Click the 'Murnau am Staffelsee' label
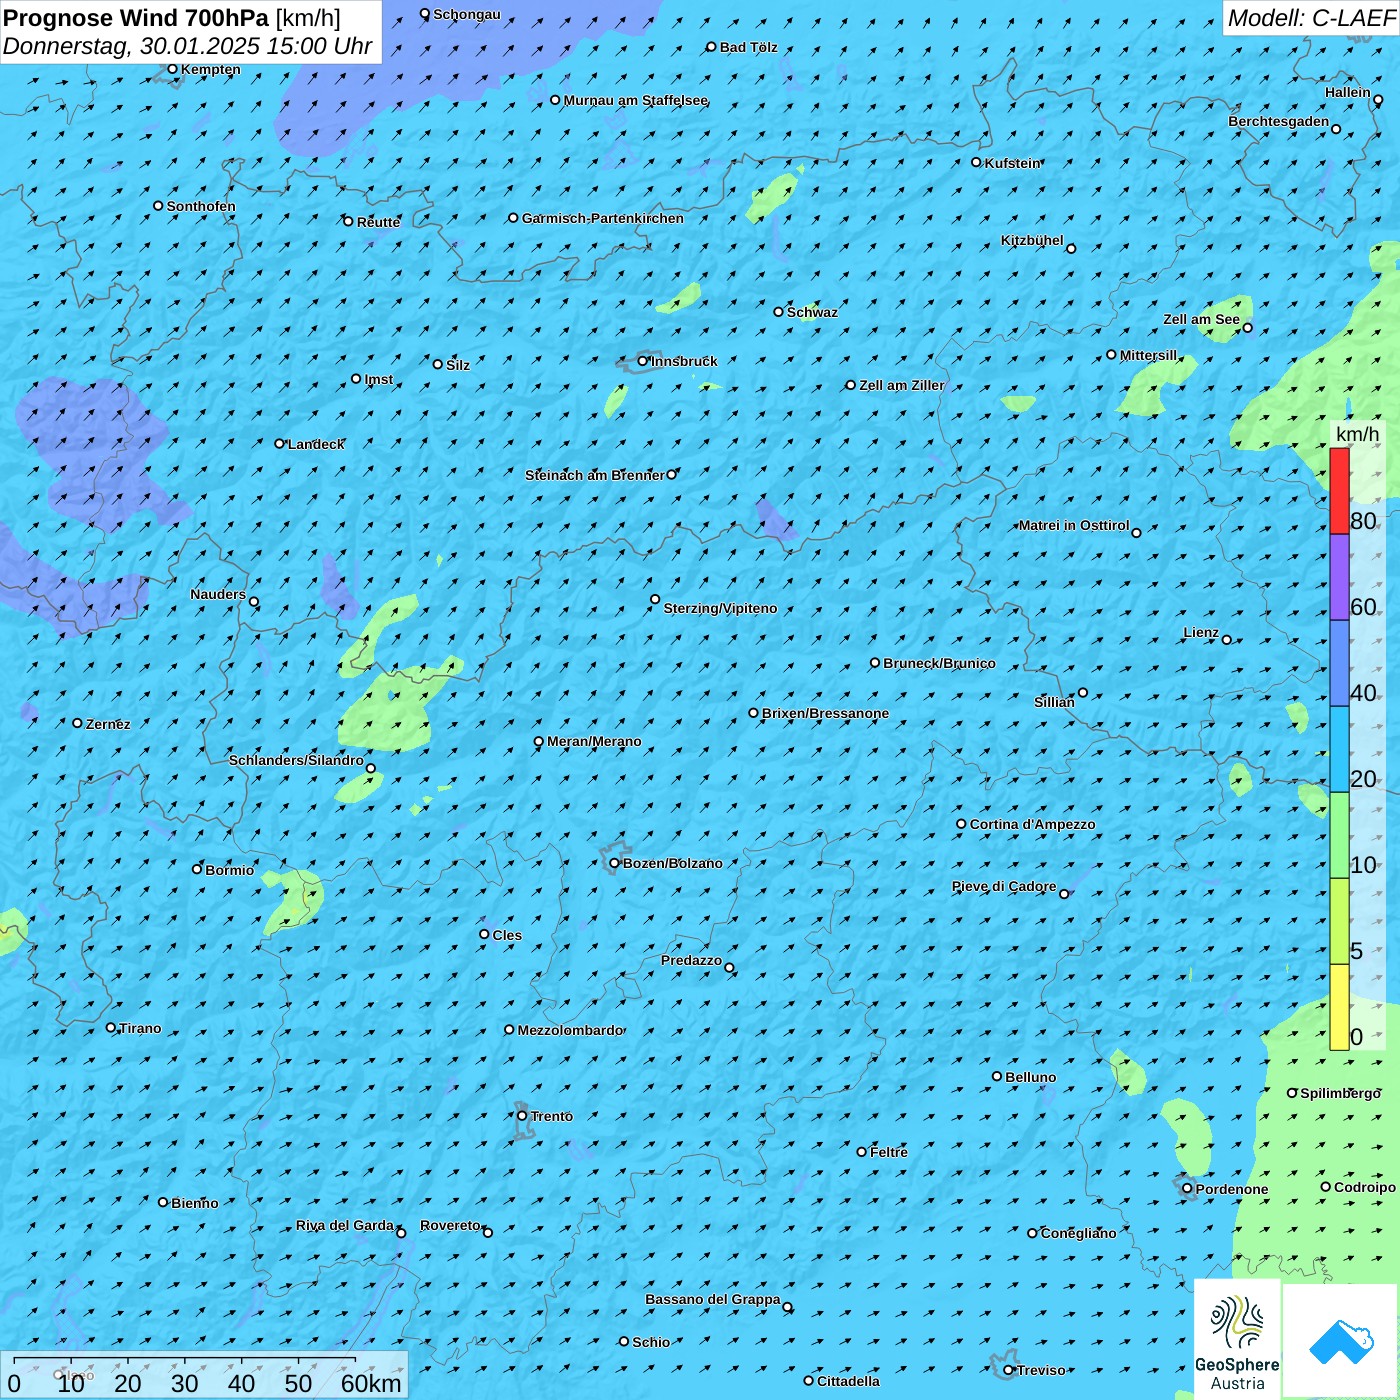The height and width of the screenshot is (1400, 1400). tap(636, 100)
